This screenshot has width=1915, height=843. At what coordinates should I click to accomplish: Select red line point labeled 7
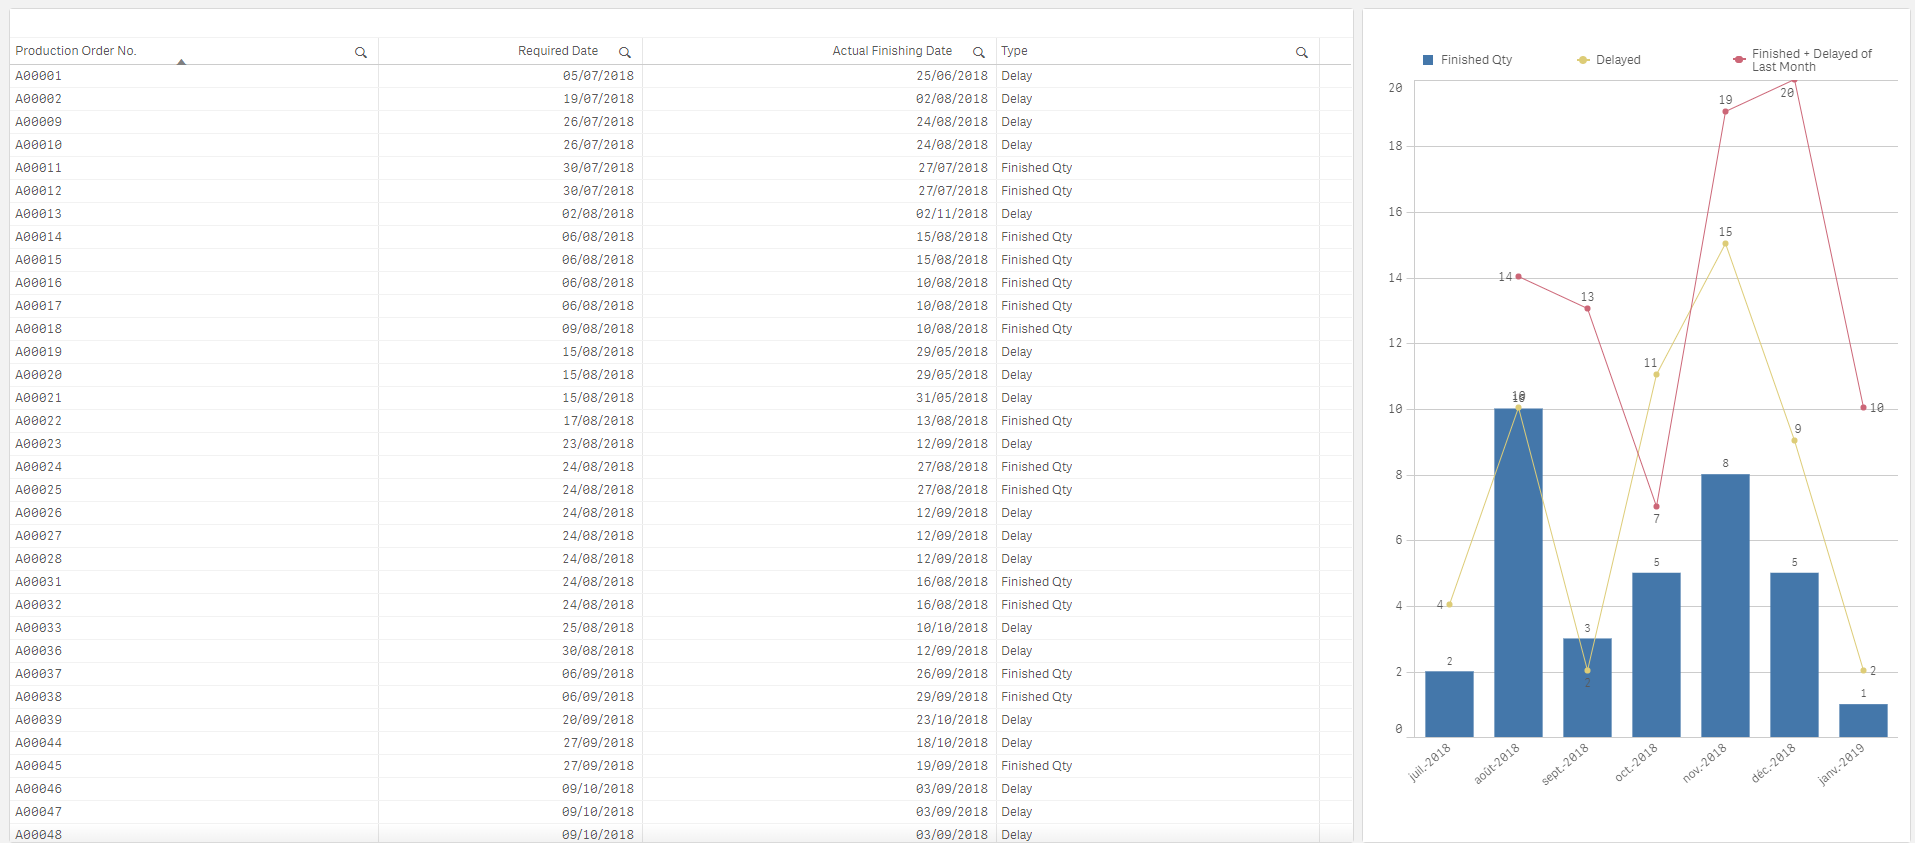(1656, 506)
